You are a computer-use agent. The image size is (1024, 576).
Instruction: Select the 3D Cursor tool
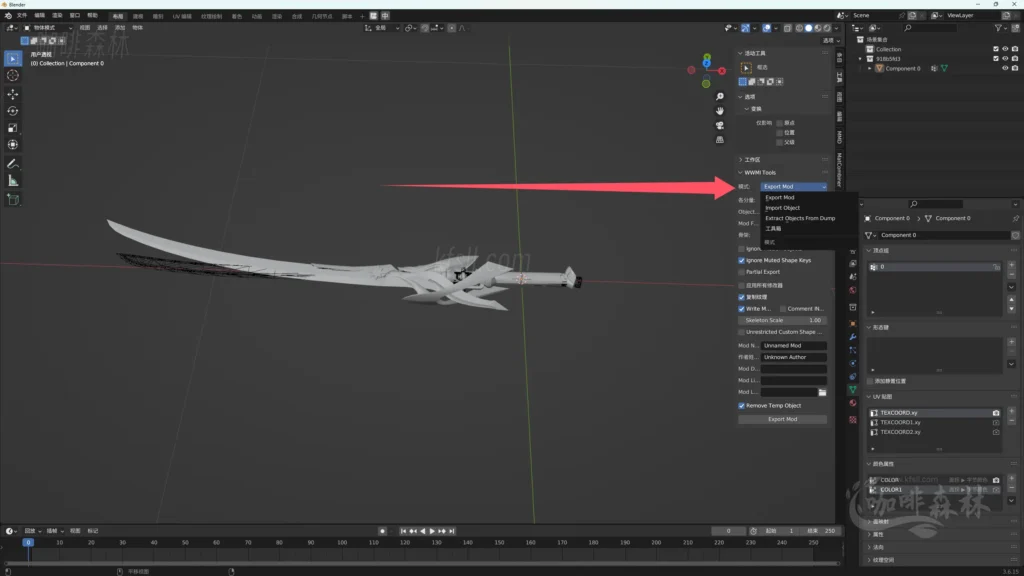coord(13,75)
